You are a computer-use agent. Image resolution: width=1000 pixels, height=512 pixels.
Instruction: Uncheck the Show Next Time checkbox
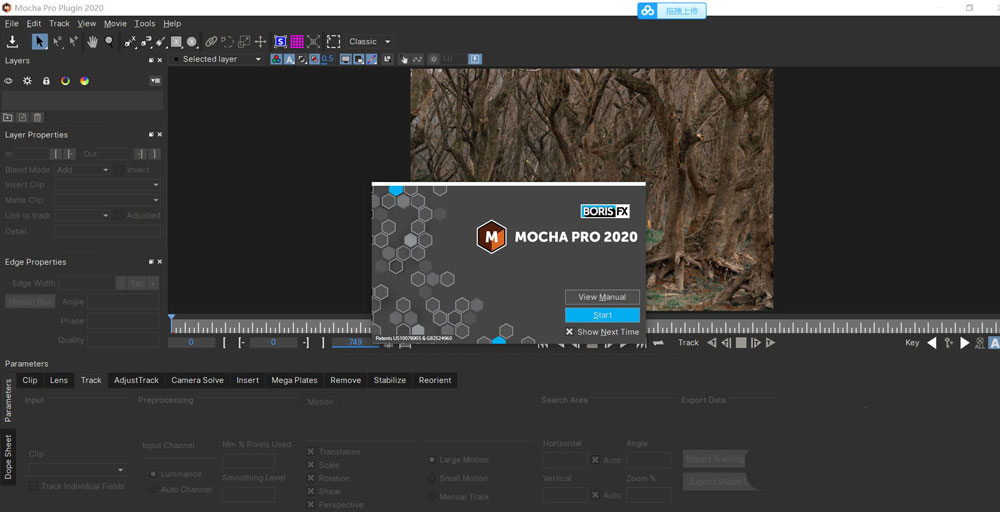(570, 332)
